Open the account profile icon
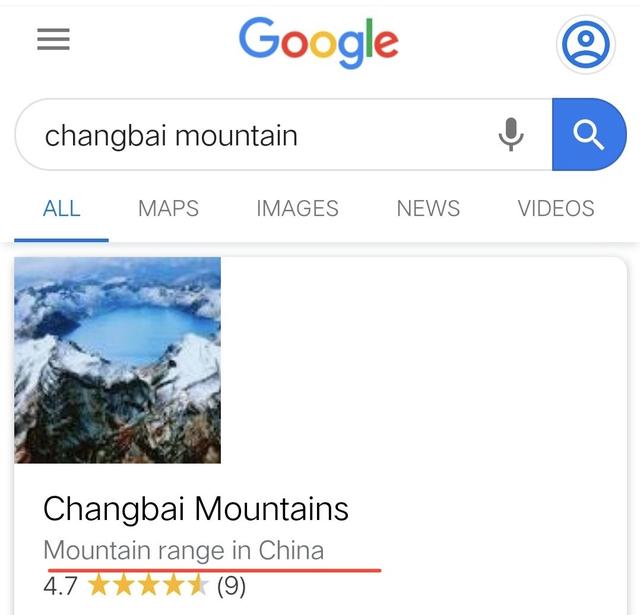The height and width of the screenshot is (615, 640). (x=586, y=44)
